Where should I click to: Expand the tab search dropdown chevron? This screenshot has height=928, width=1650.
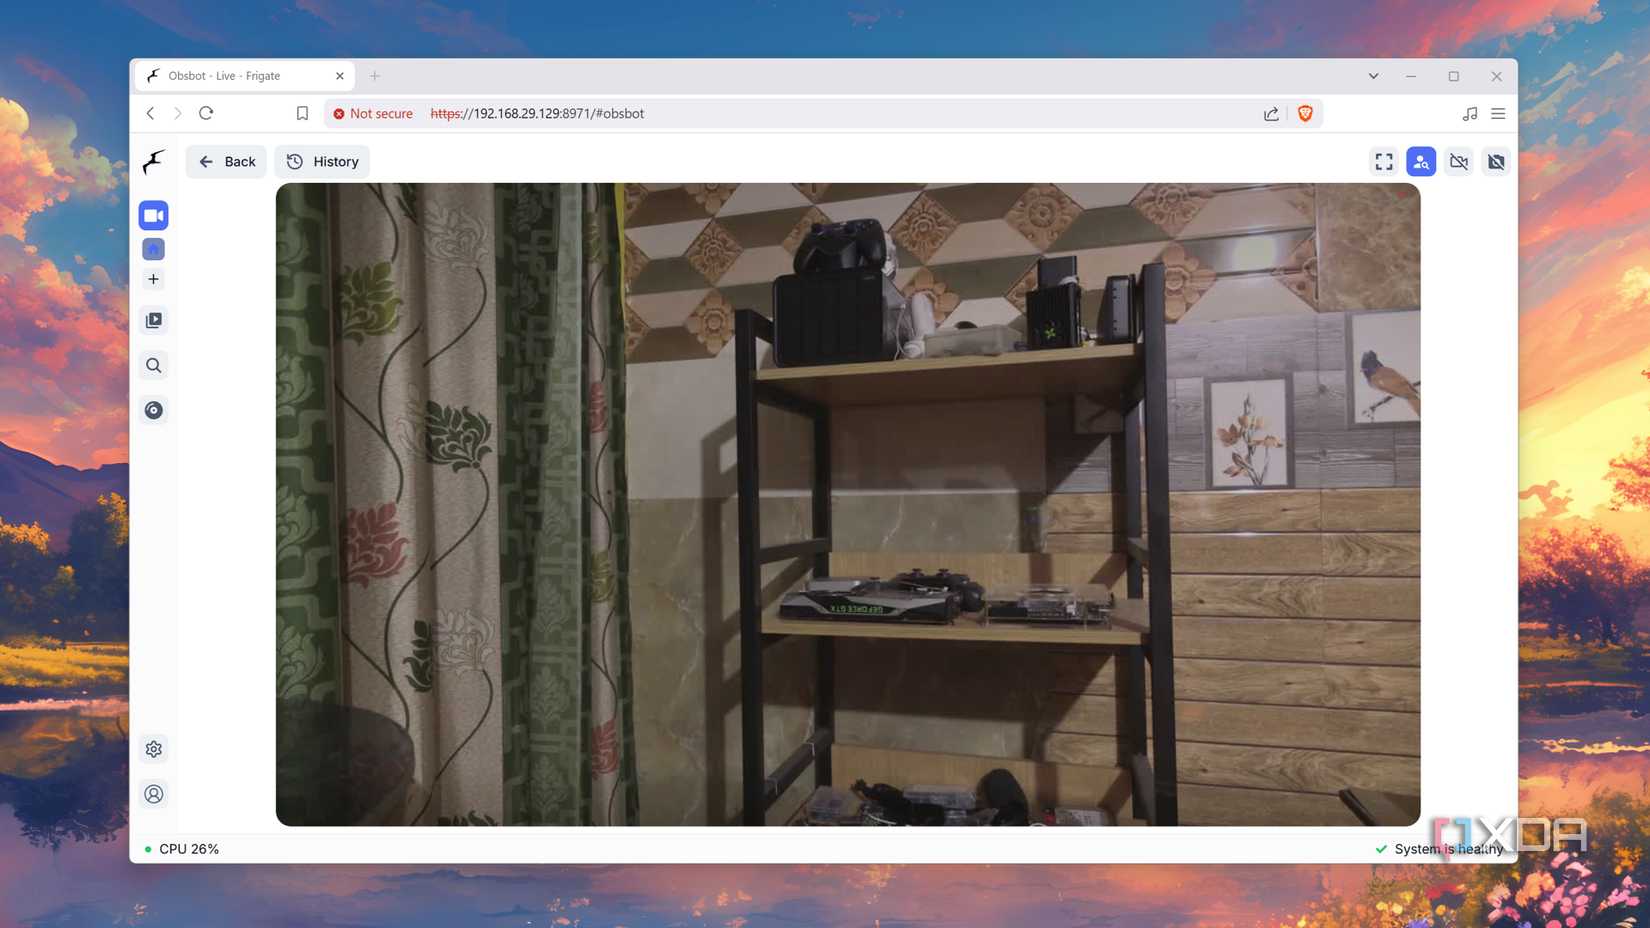[1373, 76]
